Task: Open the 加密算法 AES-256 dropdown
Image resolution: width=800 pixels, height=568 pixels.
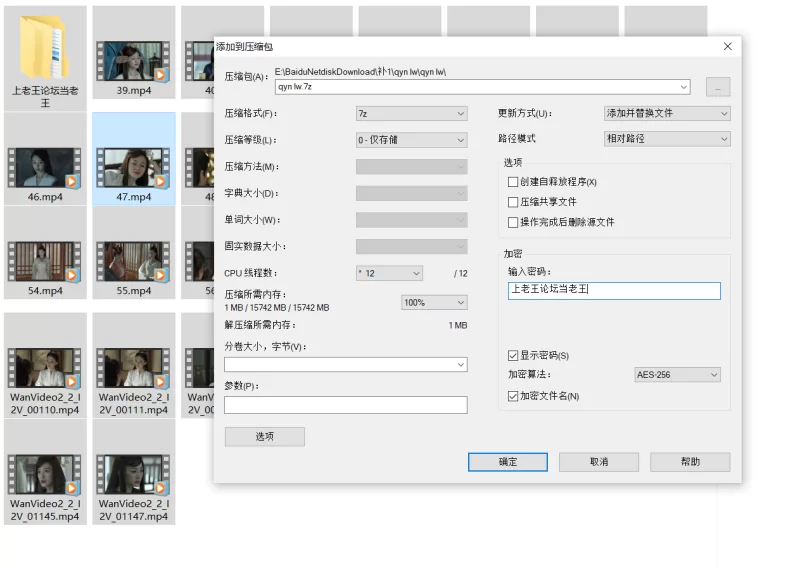Action: point(677,375)
